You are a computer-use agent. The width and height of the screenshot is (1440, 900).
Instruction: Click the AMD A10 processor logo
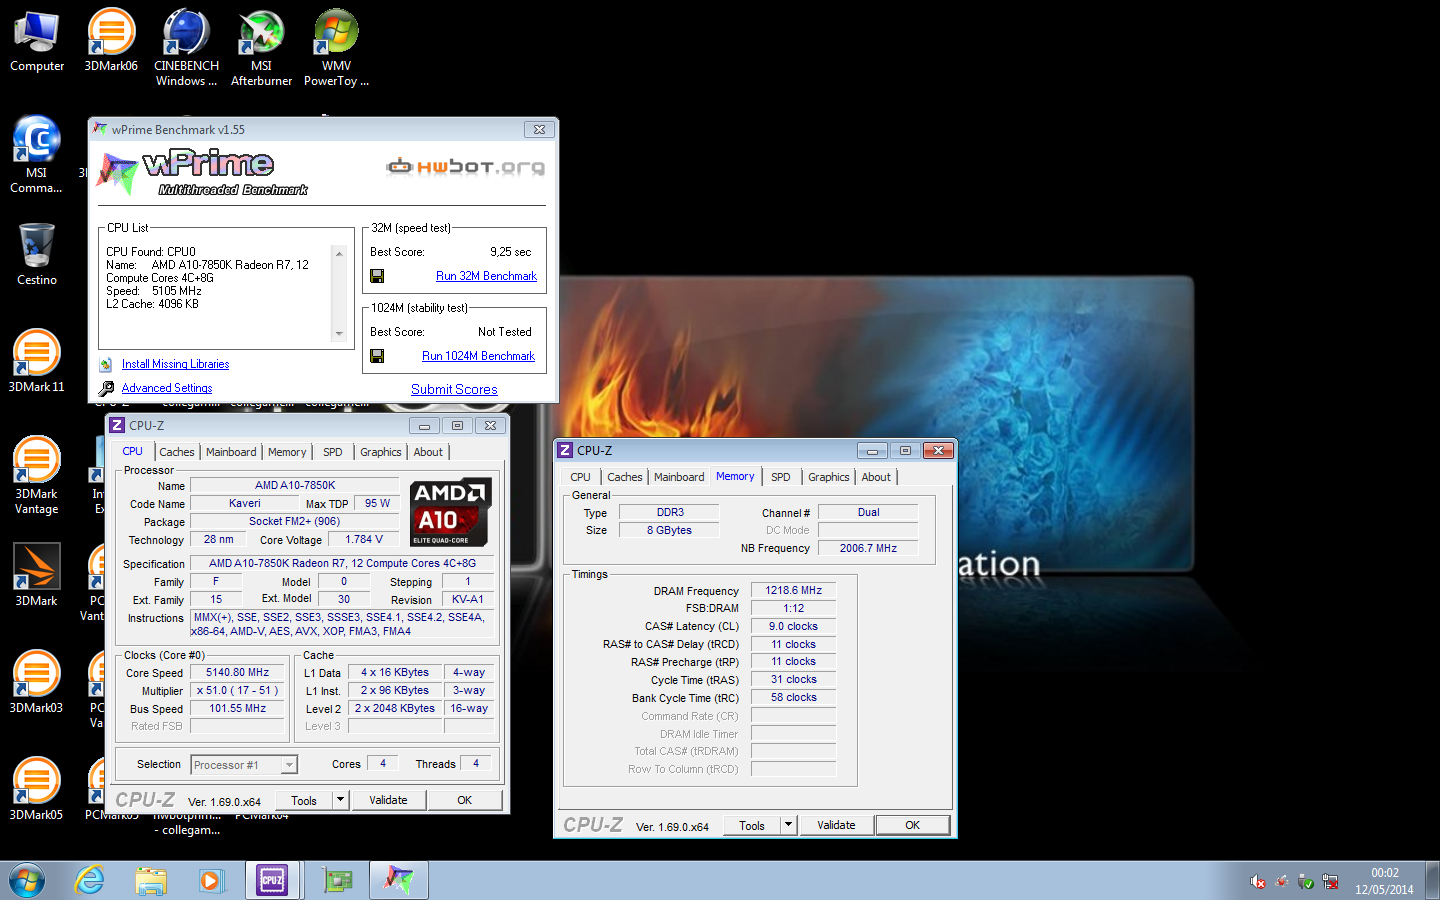(x=450, y=513)
